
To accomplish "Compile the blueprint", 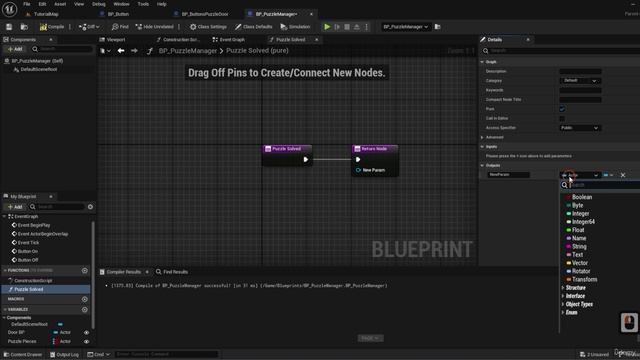I will point(52,27).
